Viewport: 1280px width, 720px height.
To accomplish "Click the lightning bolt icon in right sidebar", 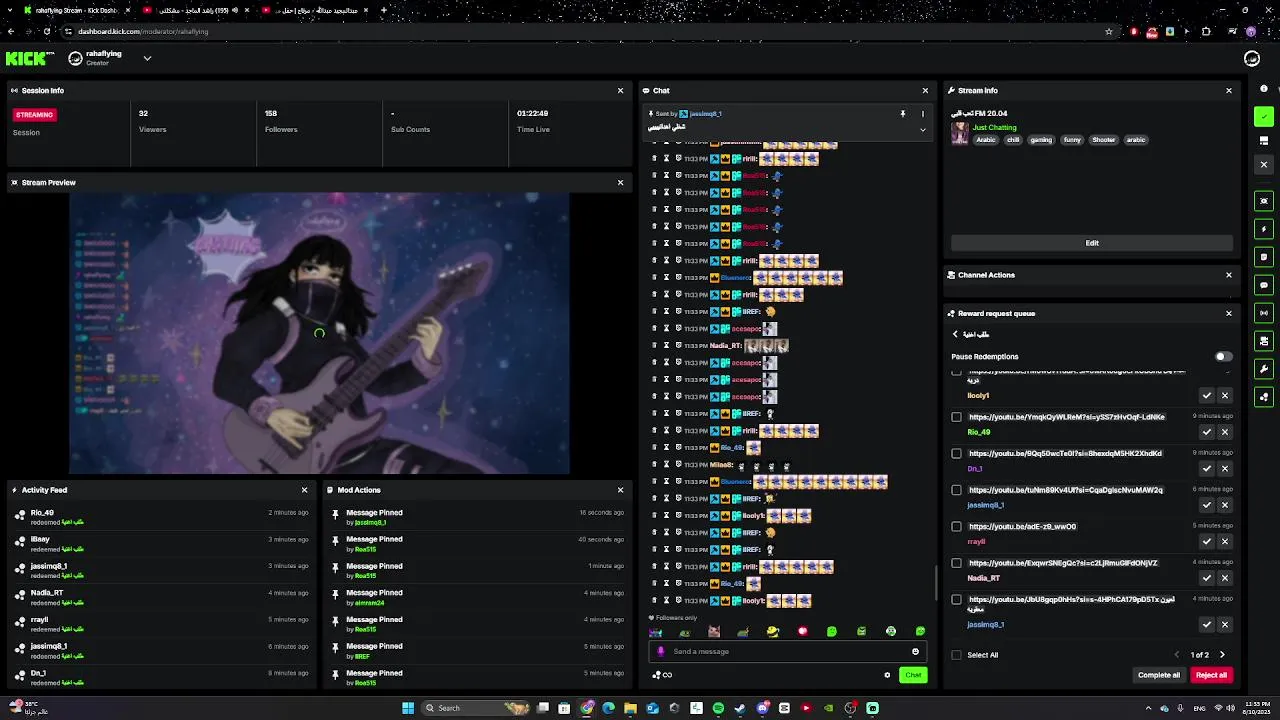I will pyautogui.click(x=1264, y=229).
